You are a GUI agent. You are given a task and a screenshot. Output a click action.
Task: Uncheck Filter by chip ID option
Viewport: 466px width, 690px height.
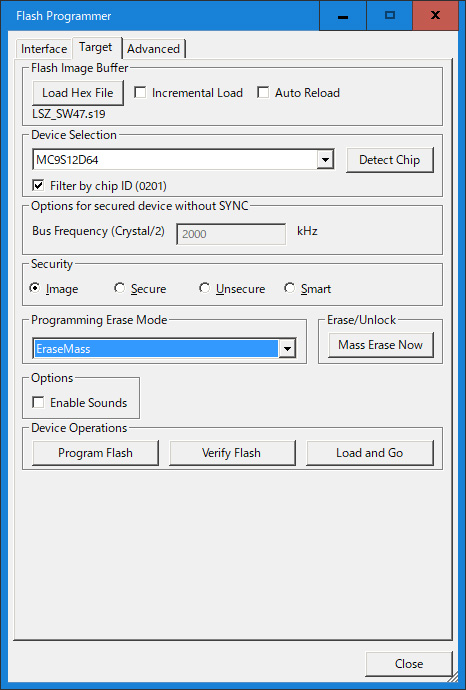coord(38,185)
